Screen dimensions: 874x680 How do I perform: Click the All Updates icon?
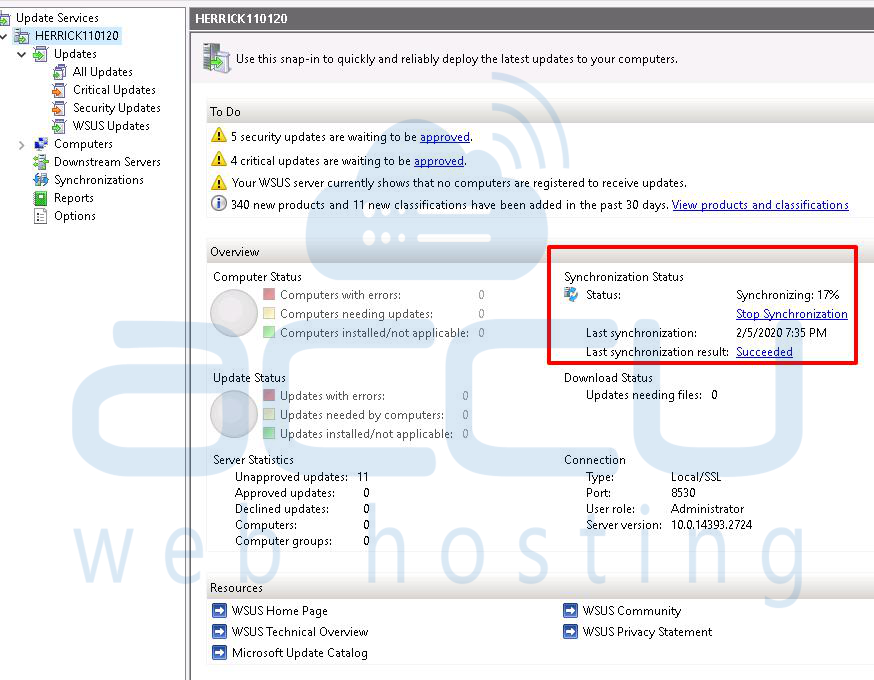click(x=59, y=72)
